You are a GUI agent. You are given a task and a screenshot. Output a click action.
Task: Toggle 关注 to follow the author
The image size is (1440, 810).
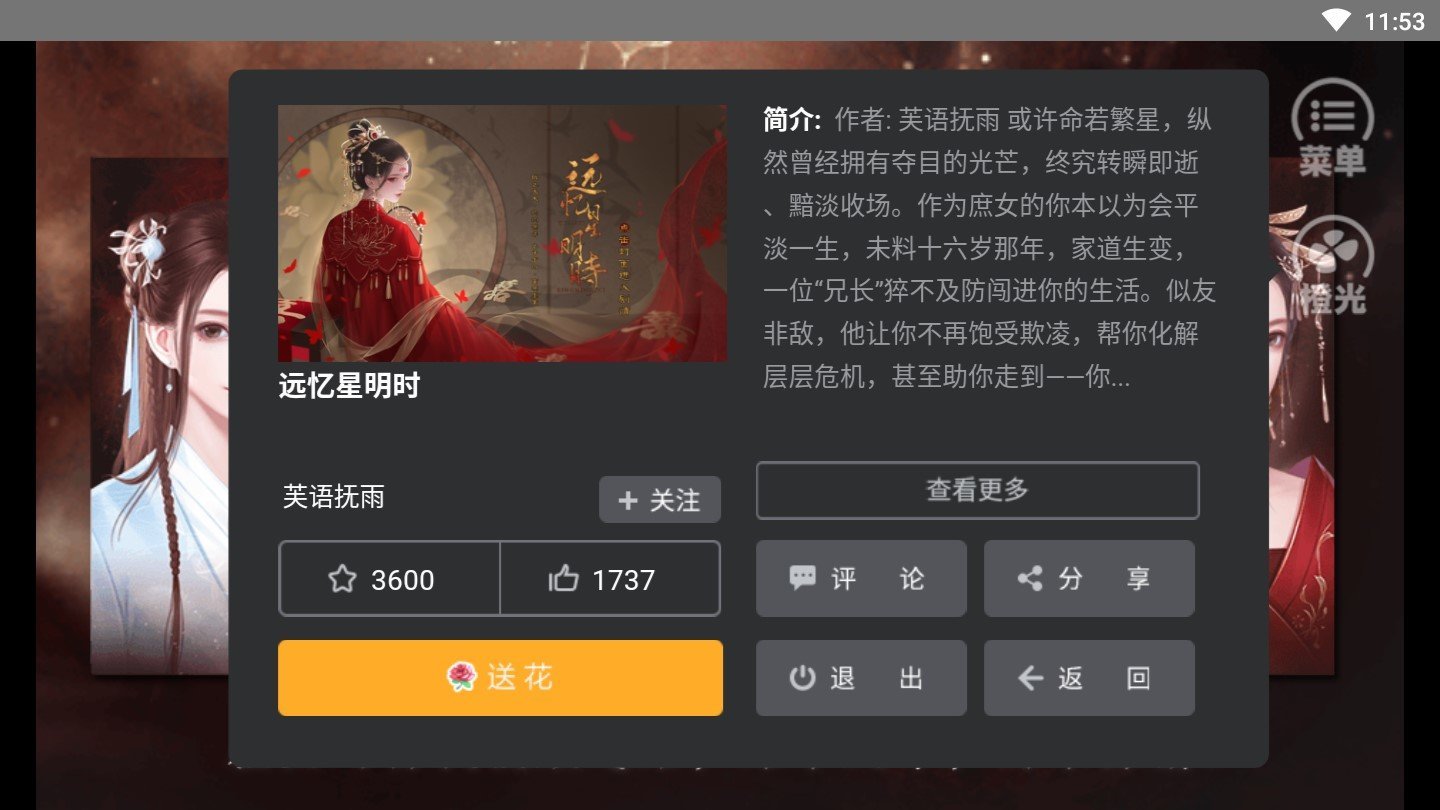[x=660, y=499]
